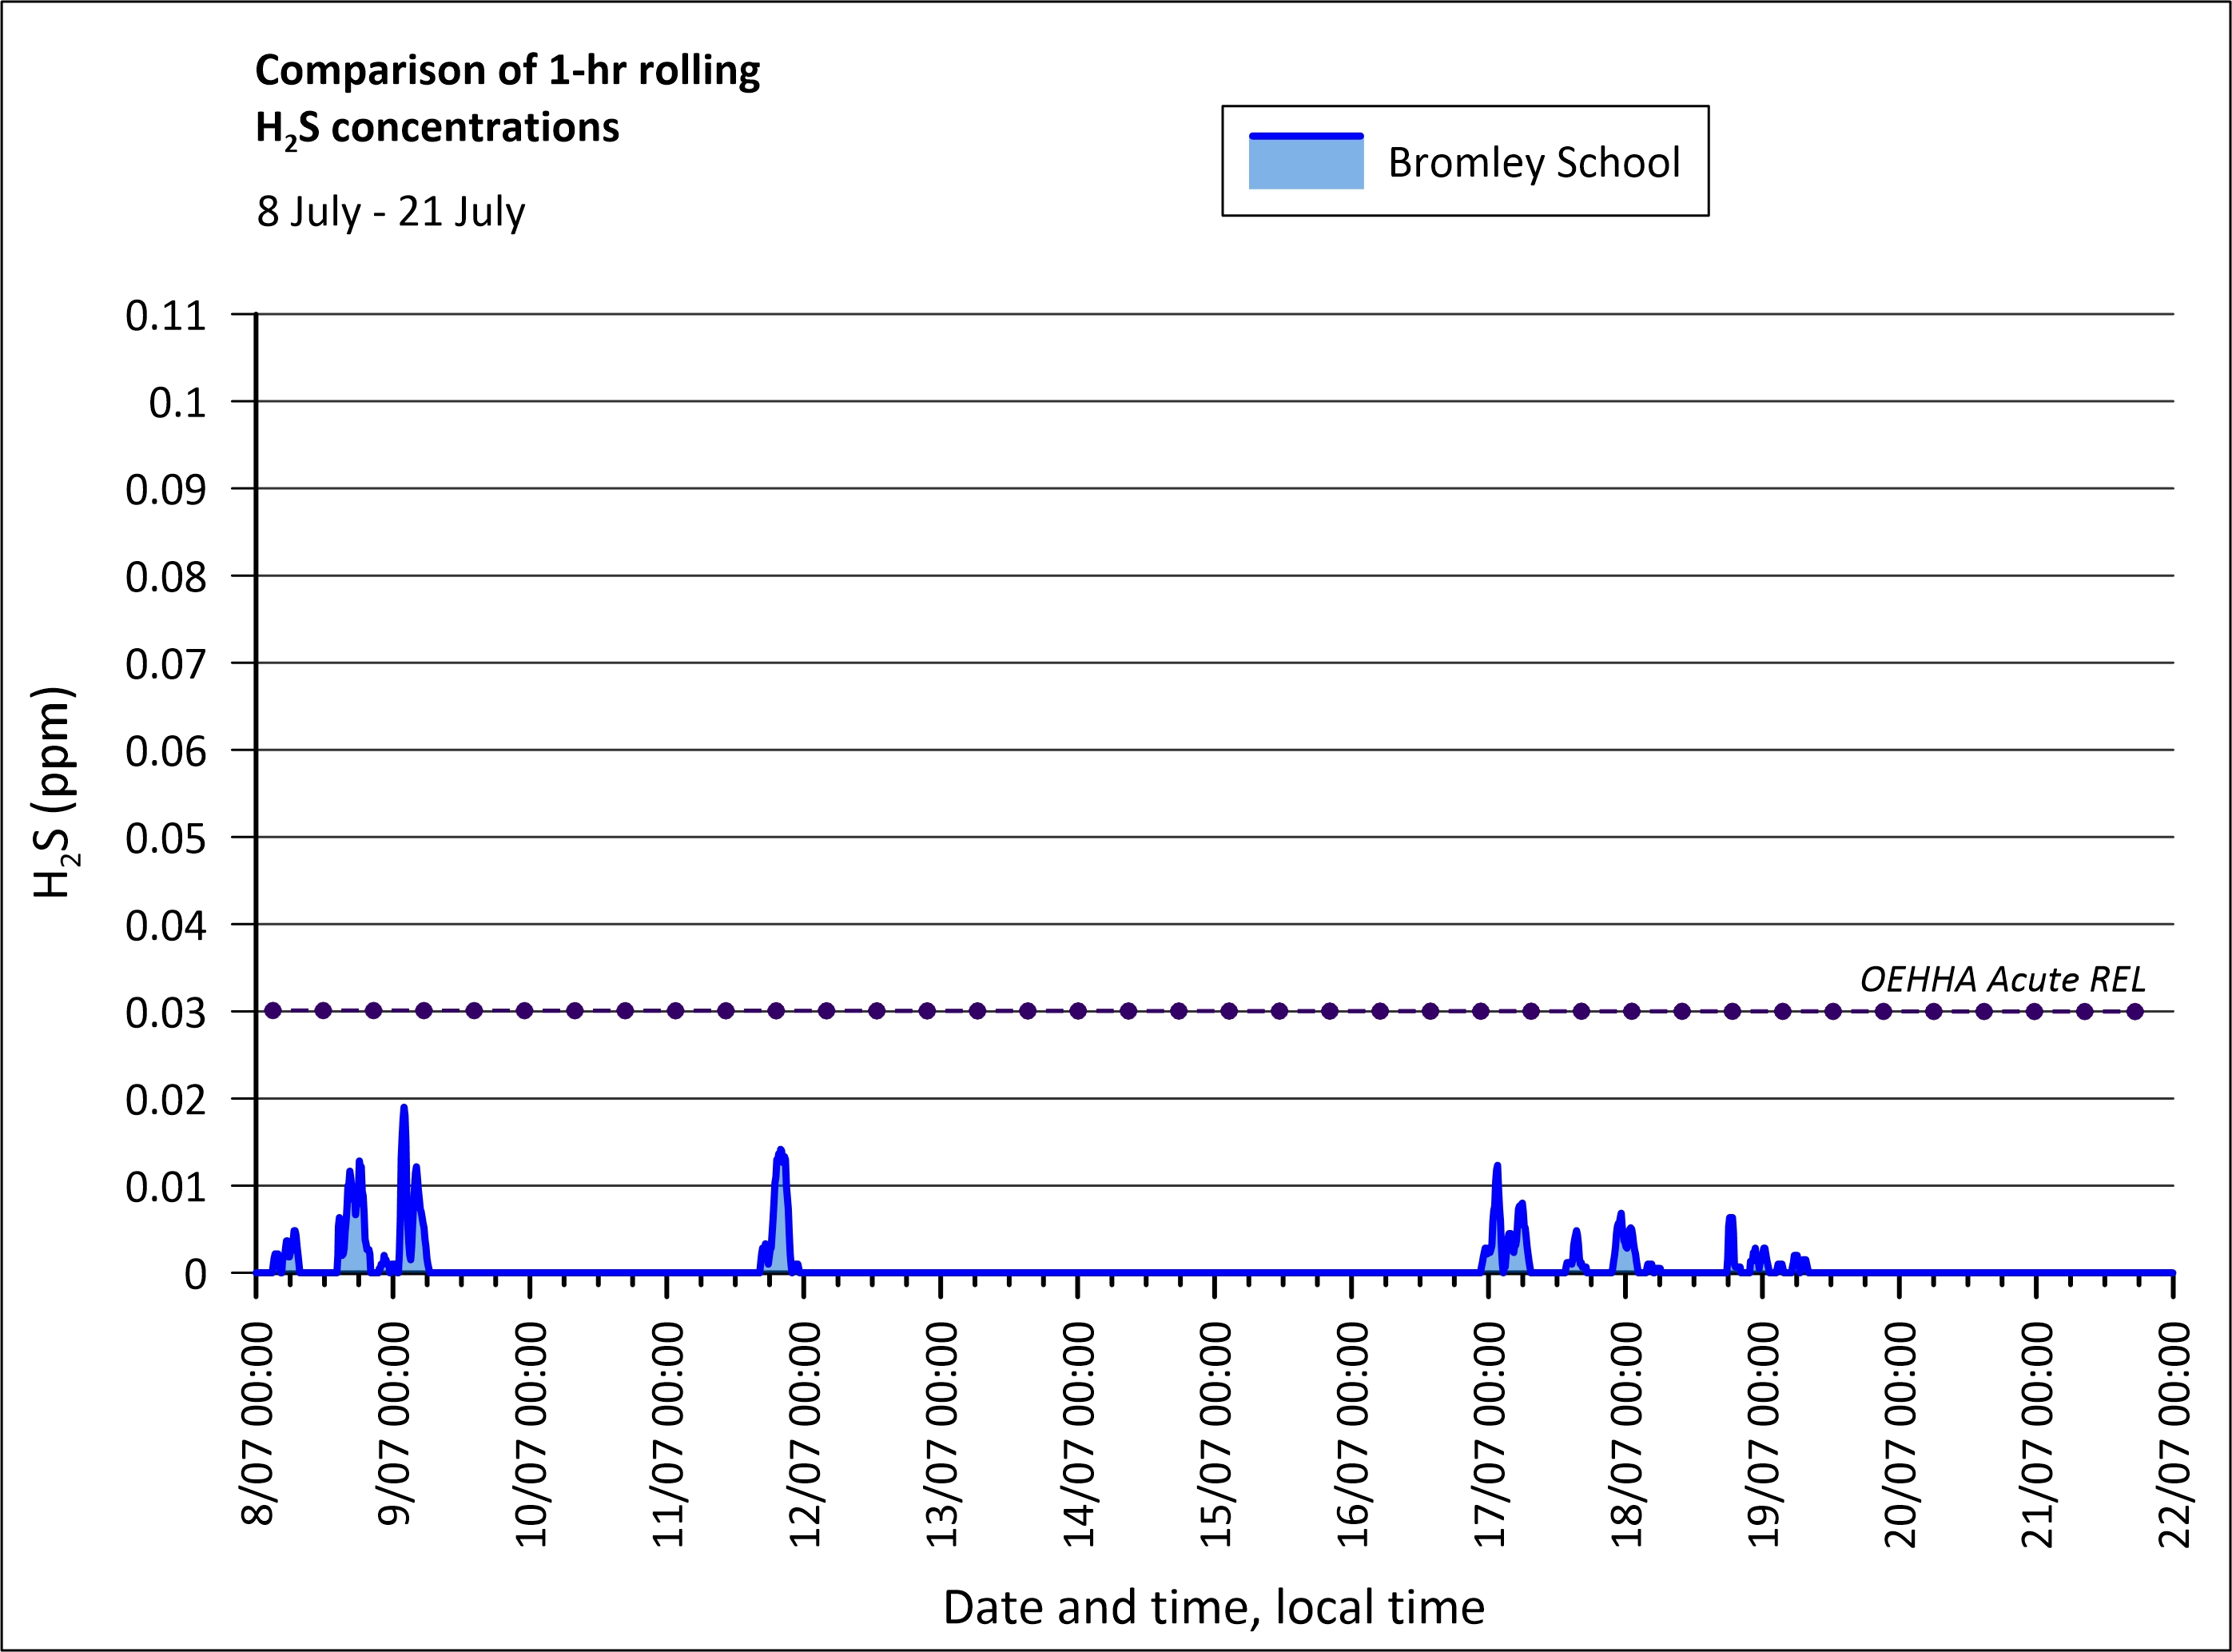Click the 8/07 00:00 x-axis label
This screenshot has width=2232, height=1652.
tap(257, 1423)
